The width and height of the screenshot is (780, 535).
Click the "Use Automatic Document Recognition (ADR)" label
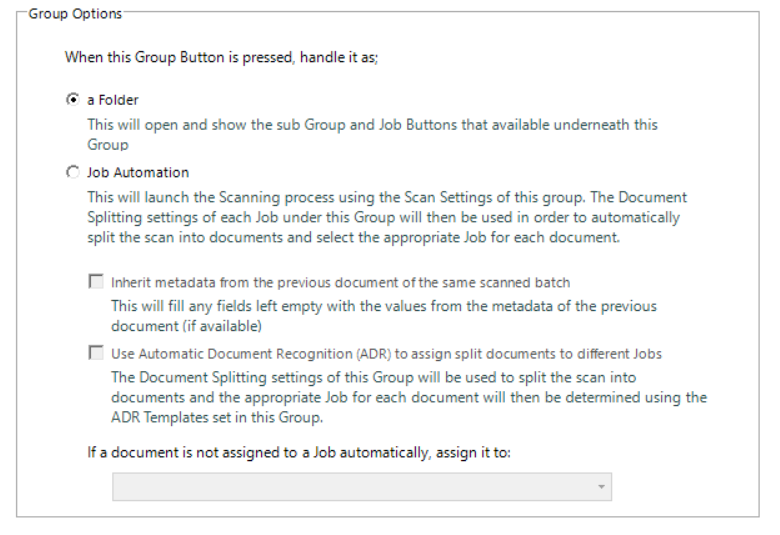pyautogui.click(x=387, y=353)
